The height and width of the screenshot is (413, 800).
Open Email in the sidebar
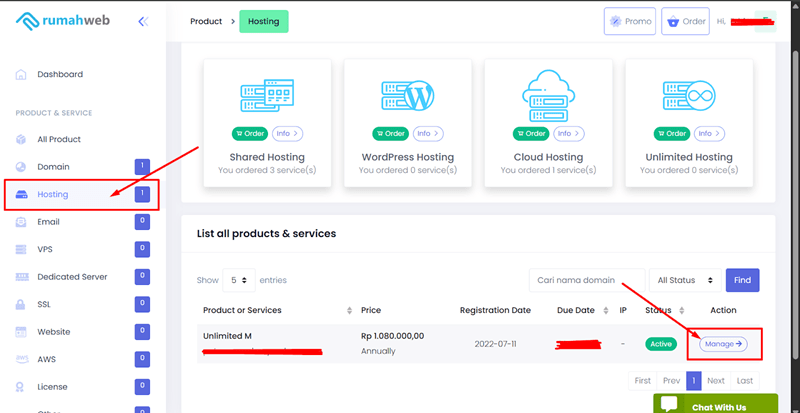pos(48,222)
